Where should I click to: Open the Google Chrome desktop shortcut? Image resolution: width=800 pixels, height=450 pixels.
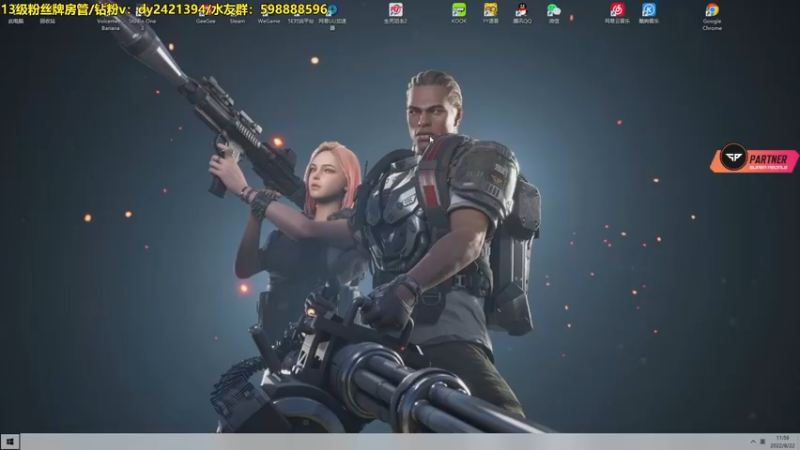[x=712, y=17]
